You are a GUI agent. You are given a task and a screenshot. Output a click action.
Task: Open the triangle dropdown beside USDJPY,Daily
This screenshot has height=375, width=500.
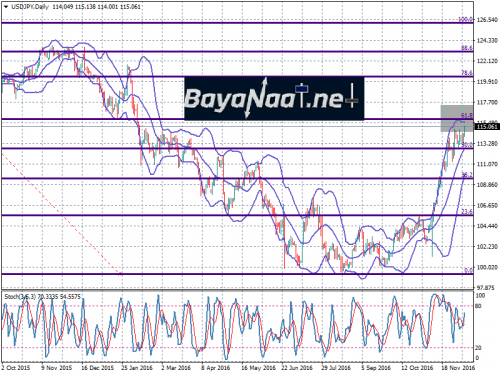click(x=6, y=7)
